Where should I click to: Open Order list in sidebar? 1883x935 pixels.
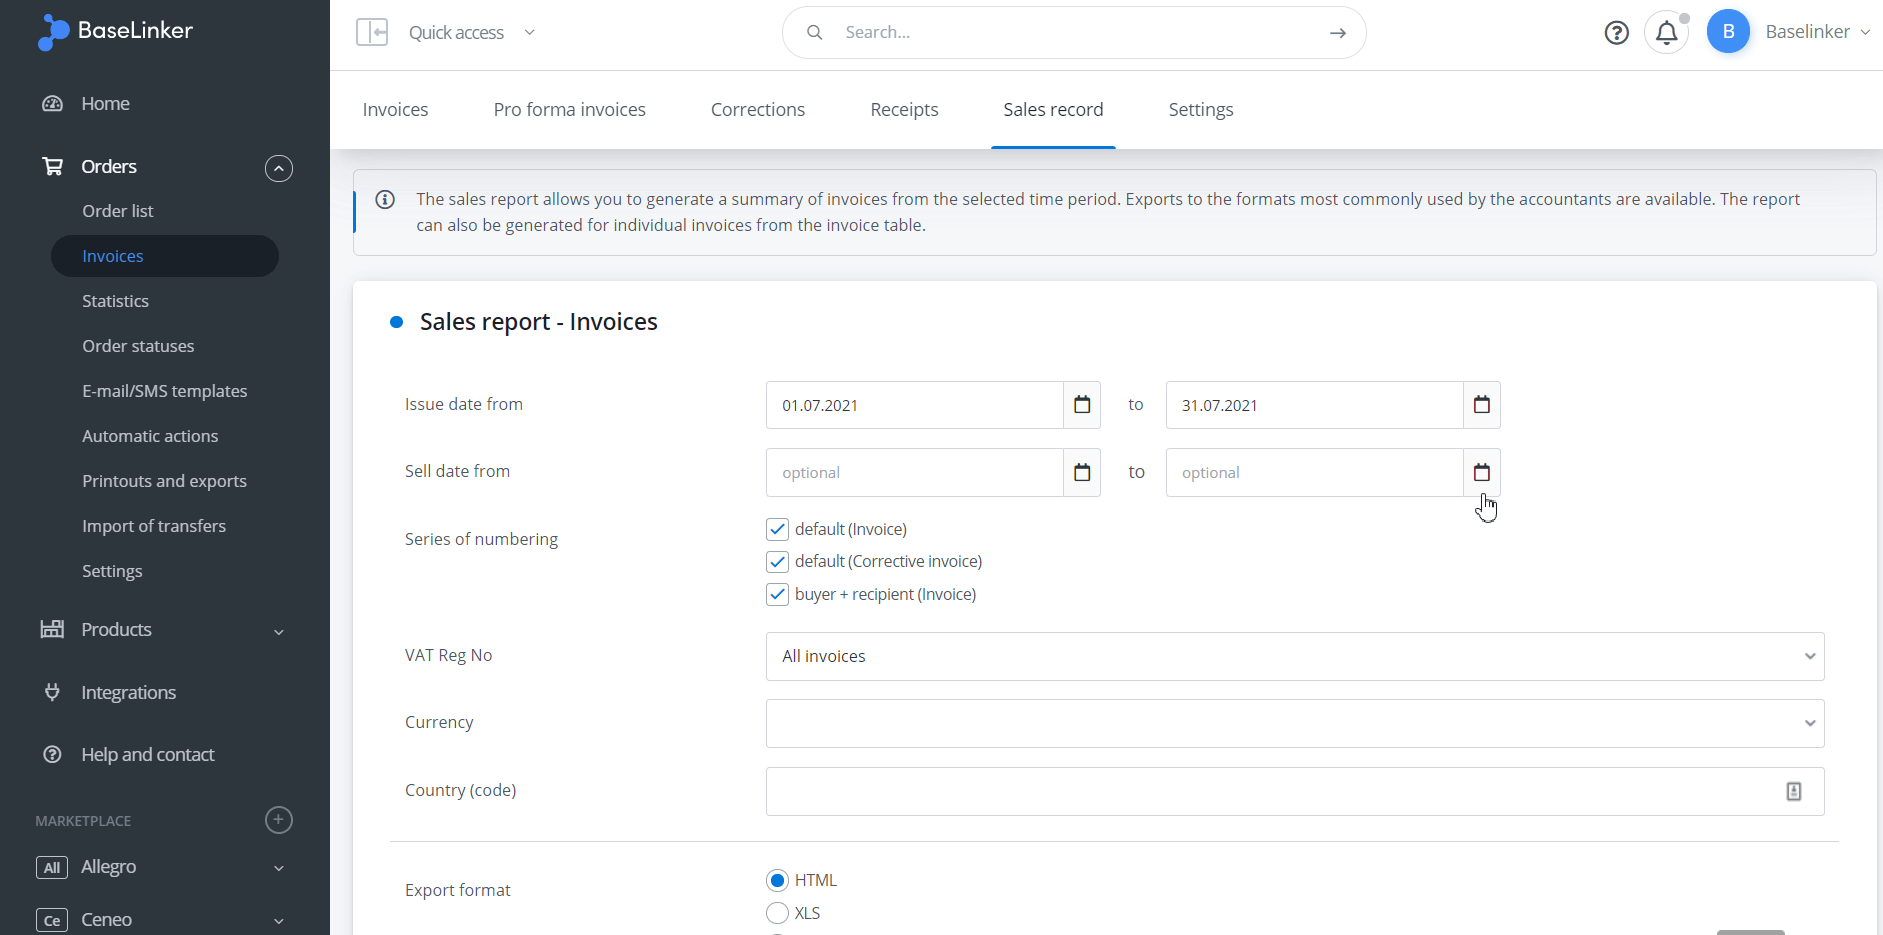tap(118, 211)
